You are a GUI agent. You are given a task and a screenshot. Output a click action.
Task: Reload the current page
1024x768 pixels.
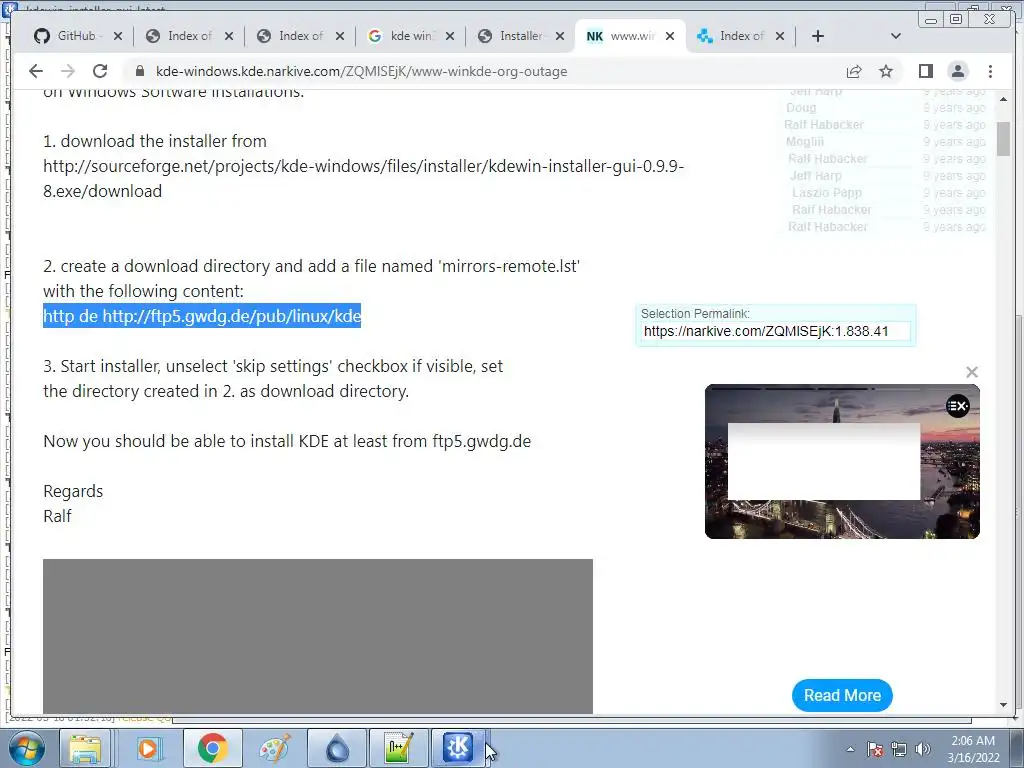coord(99,71)
